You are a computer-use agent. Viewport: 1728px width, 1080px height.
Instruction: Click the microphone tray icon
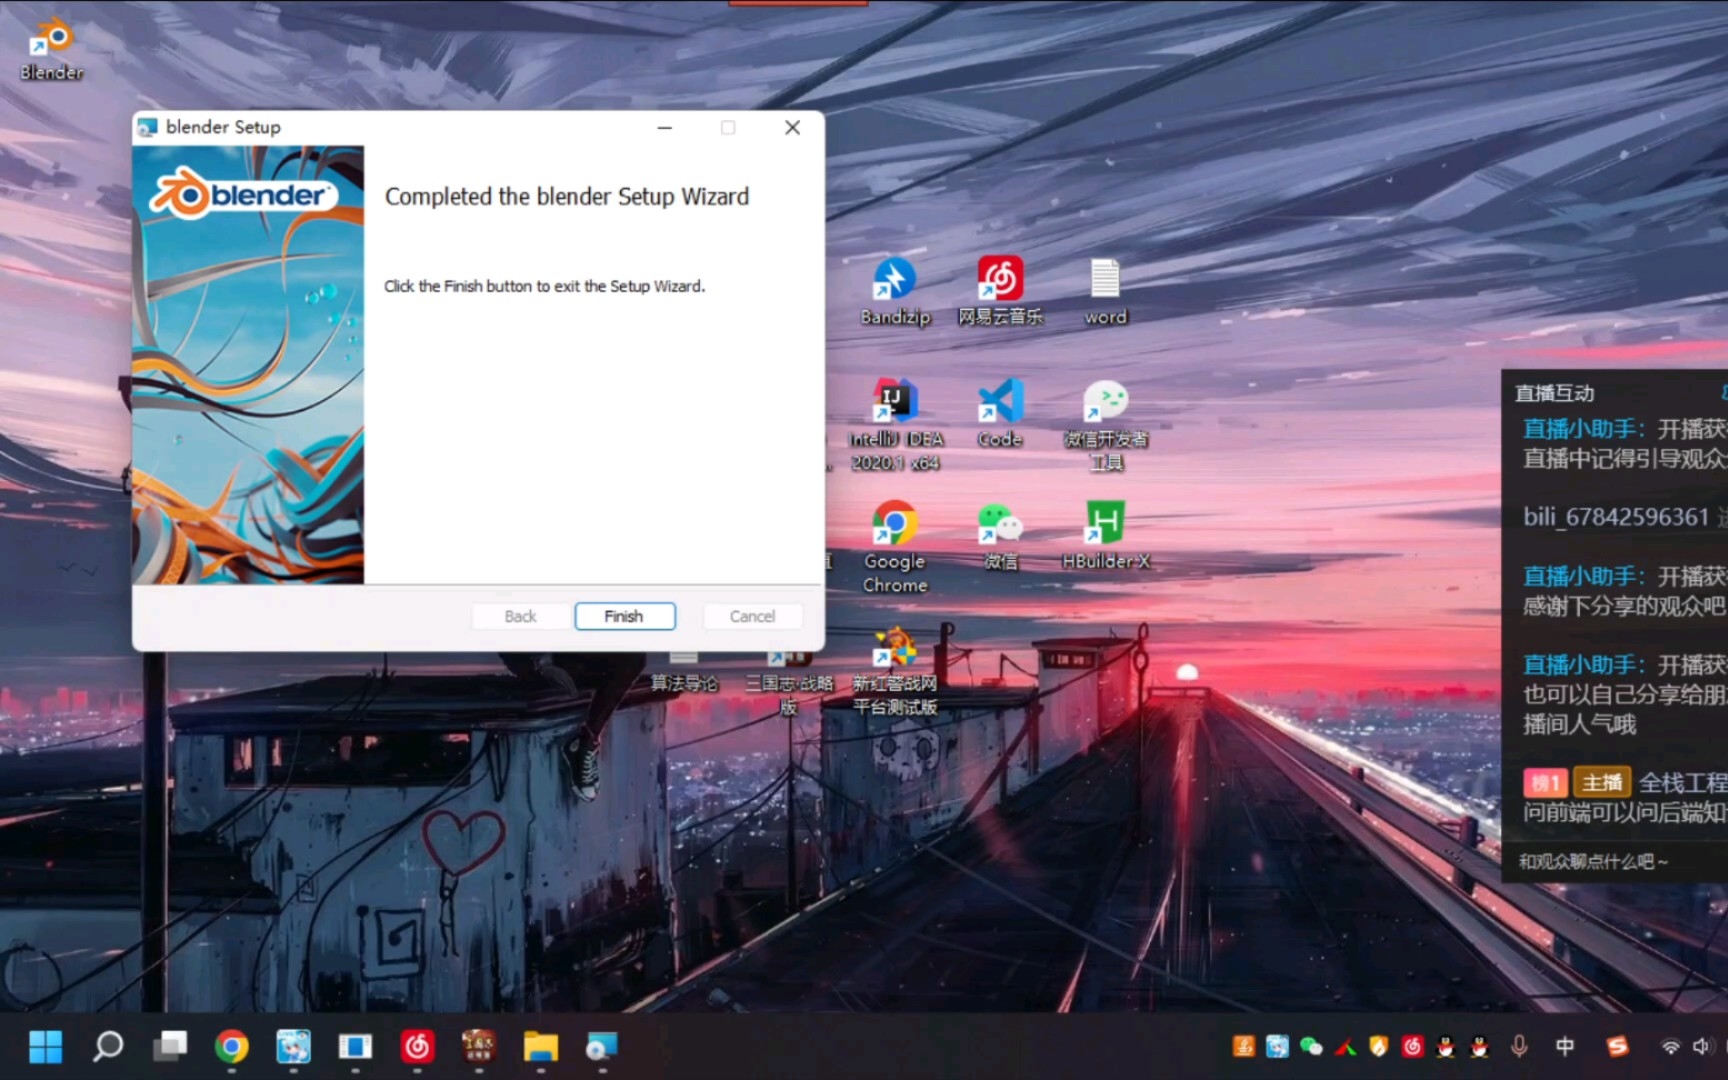pyautogui.click(x=1519, y=1046)
